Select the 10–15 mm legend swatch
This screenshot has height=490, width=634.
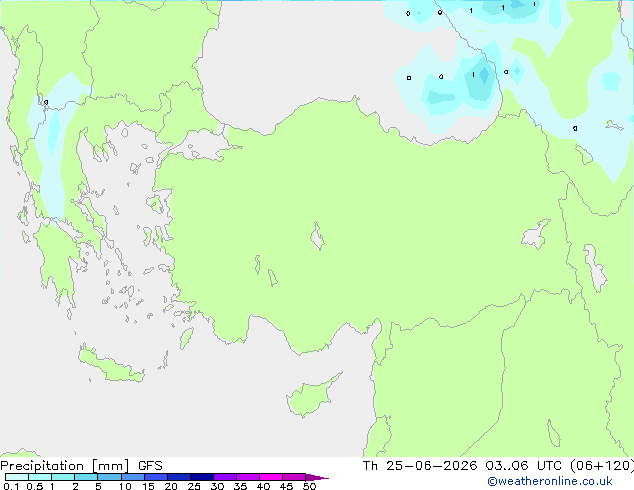tap(132, 477)
